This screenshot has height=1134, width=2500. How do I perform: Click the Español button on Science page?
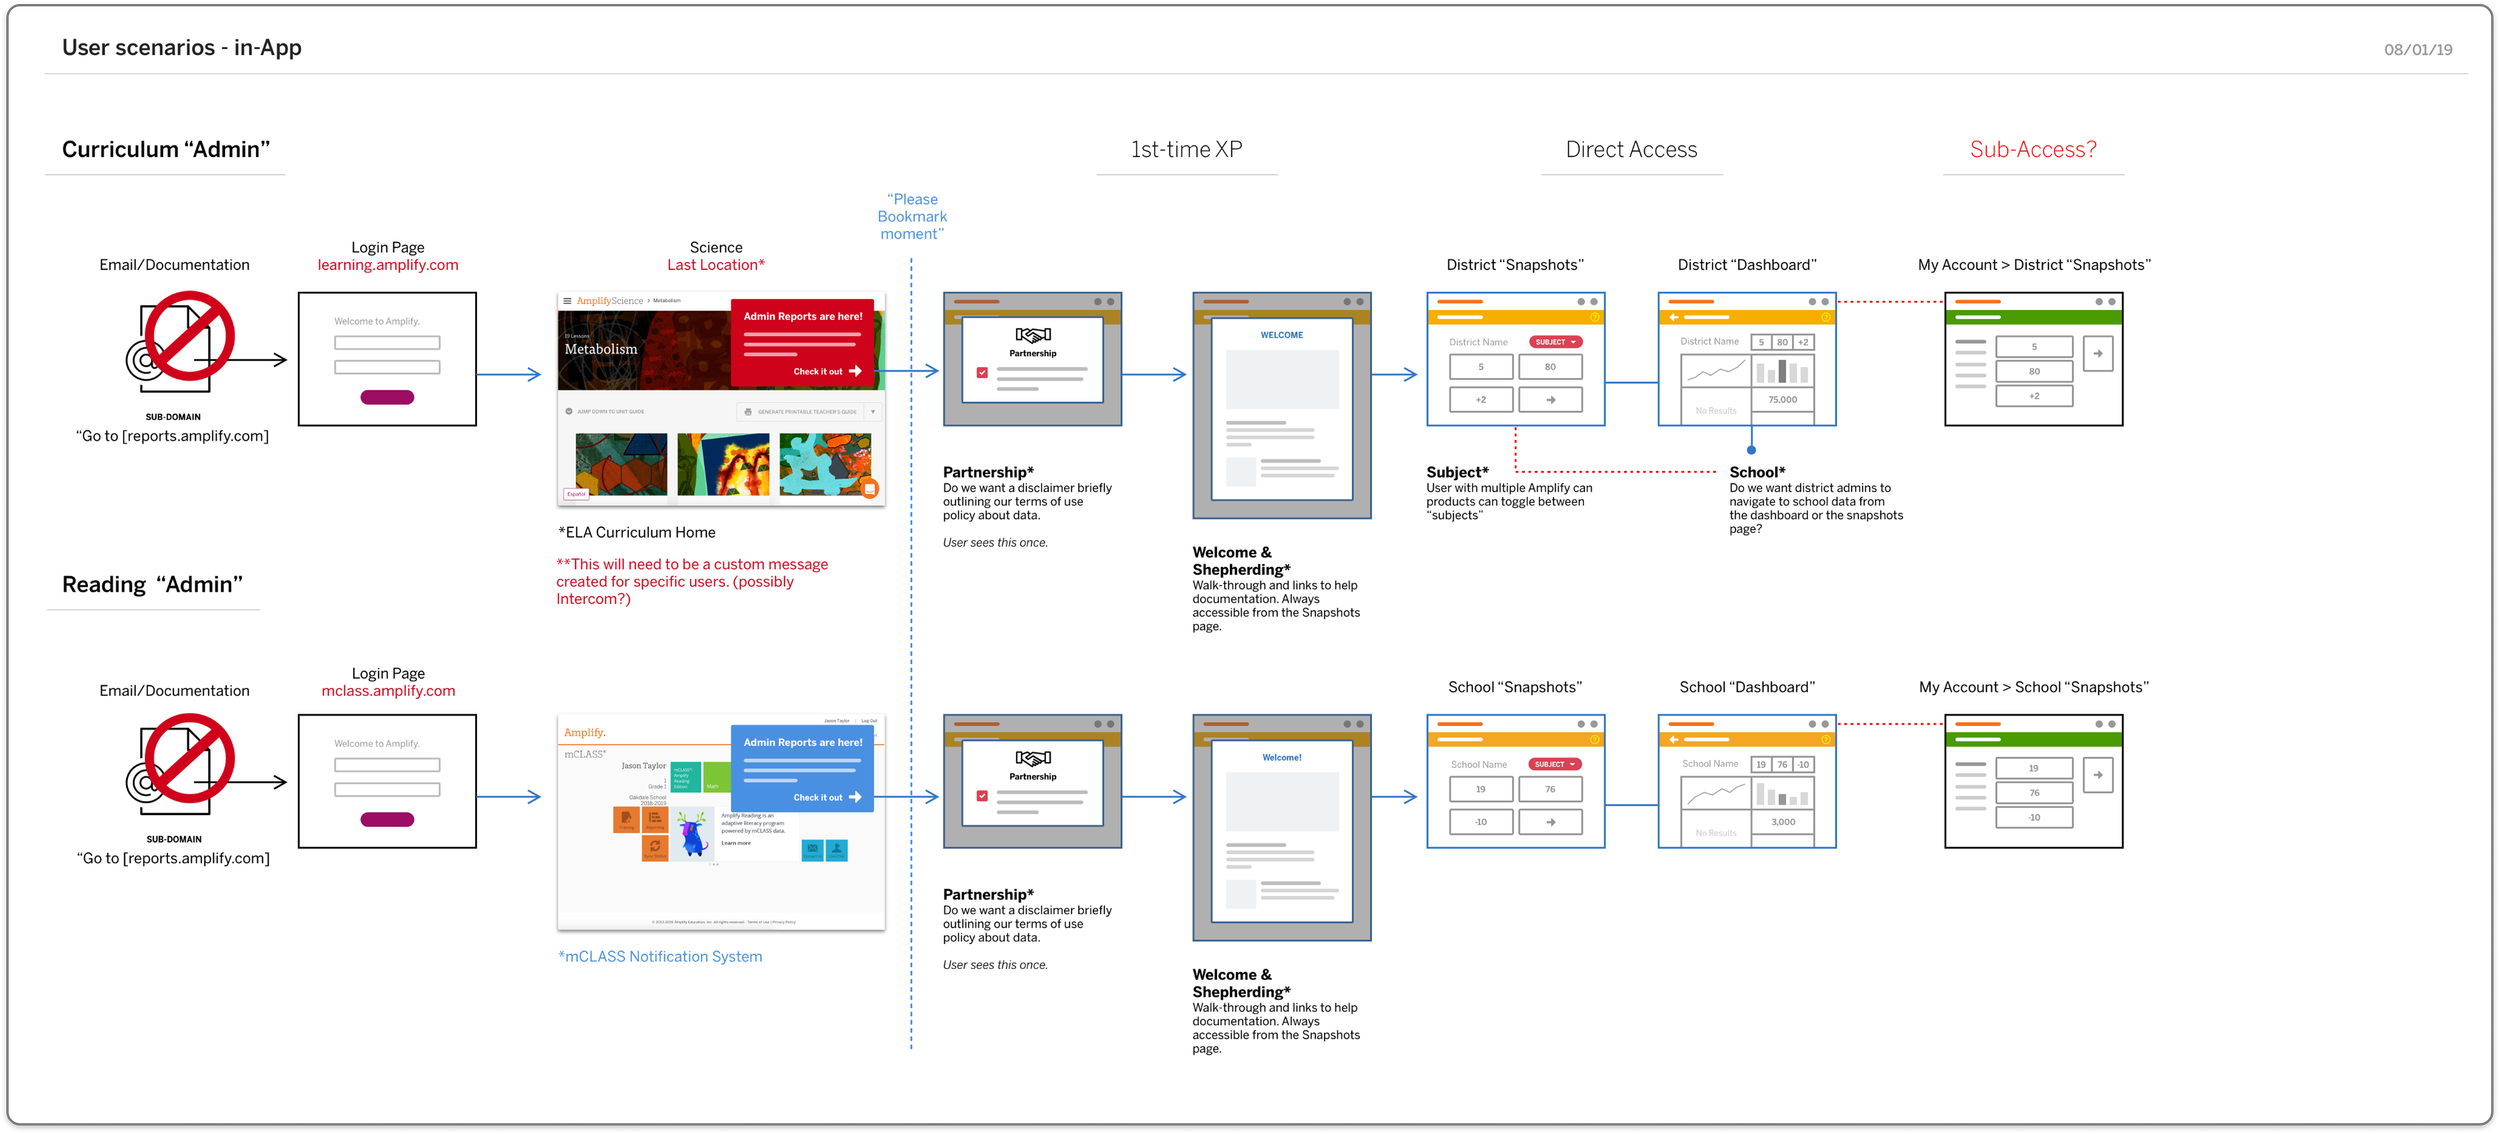577,494
